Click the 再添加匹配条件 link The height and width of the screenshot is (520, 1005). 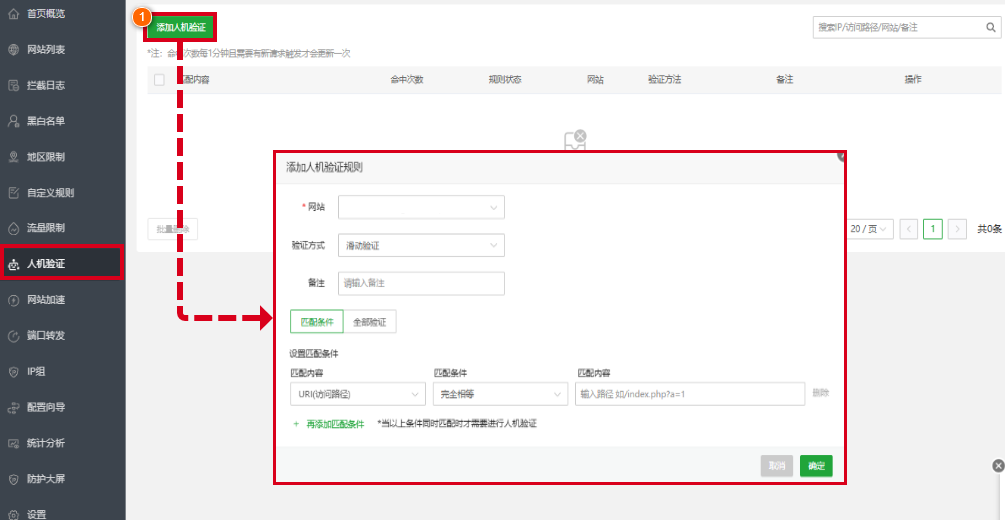click(x=335, y=424)
